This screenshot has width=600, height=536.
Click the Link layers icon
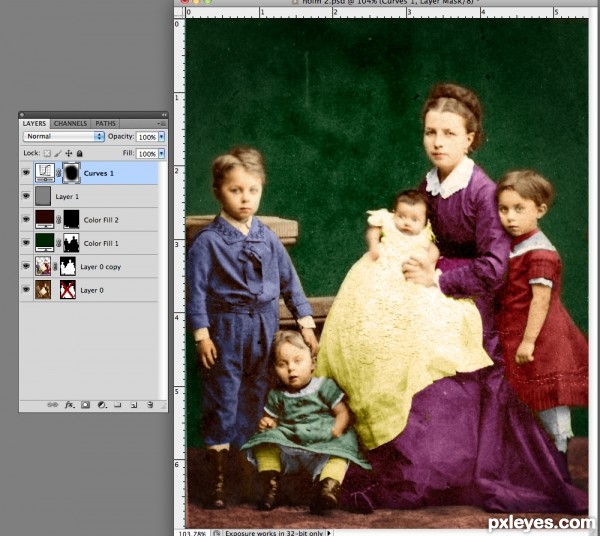[52, 405]
